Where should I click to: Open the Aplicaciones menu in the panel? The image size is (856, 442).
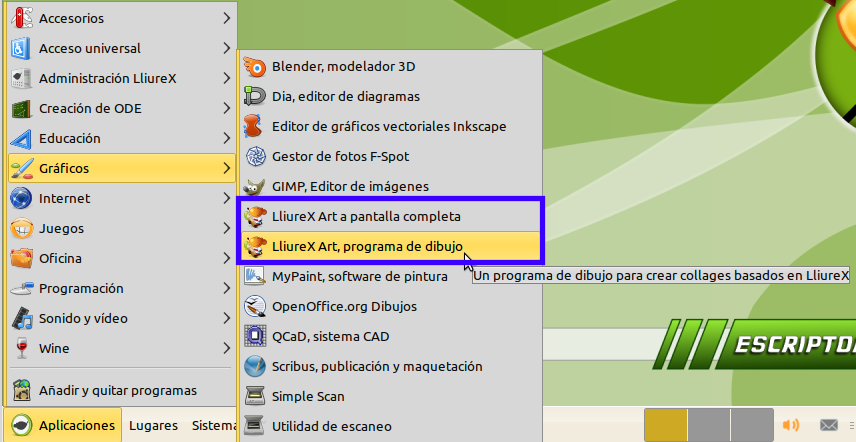63,425
